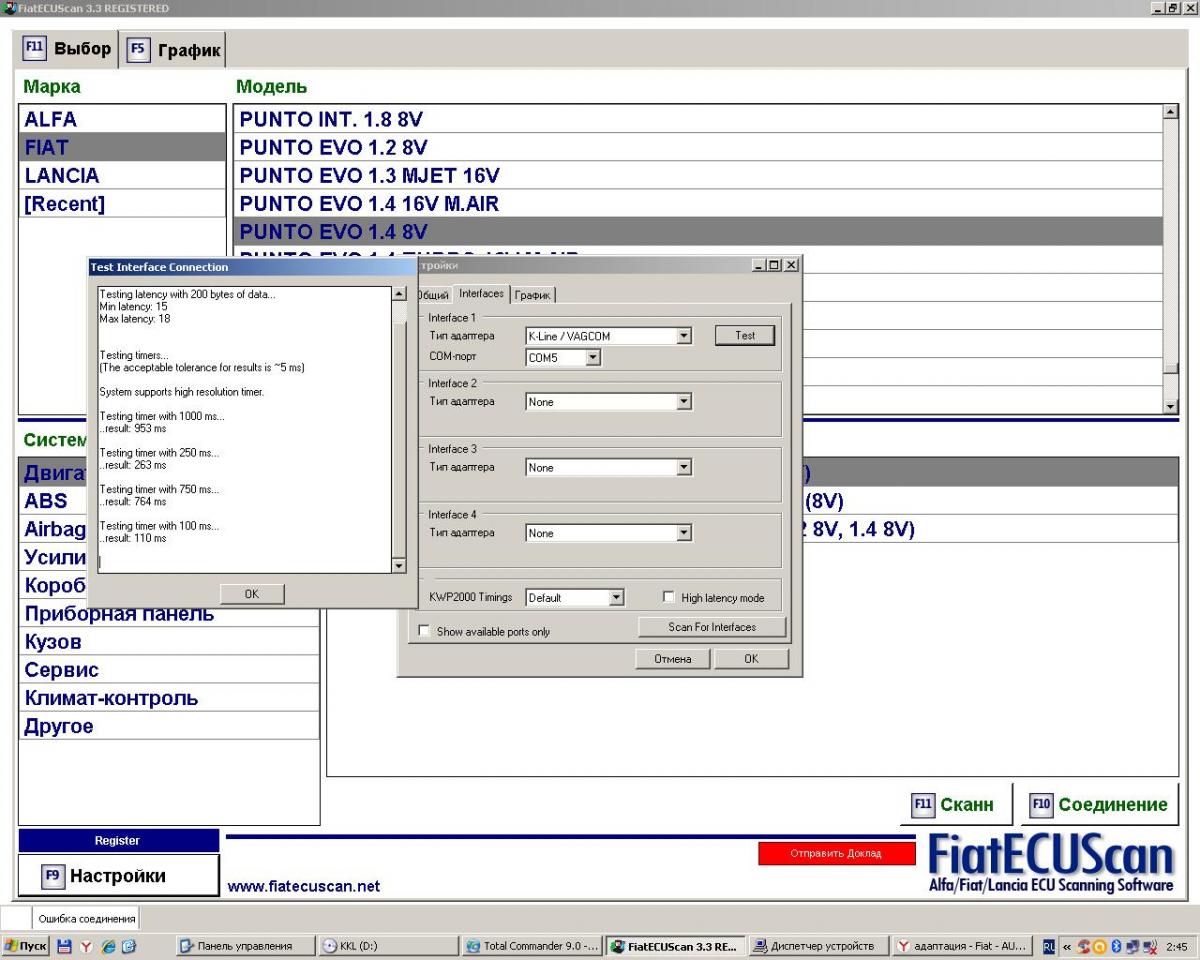Viewport: 1200px width, 960px height.
Task: Click the Internet Explorer quick launch icon
Action: (x=107, y=946)
